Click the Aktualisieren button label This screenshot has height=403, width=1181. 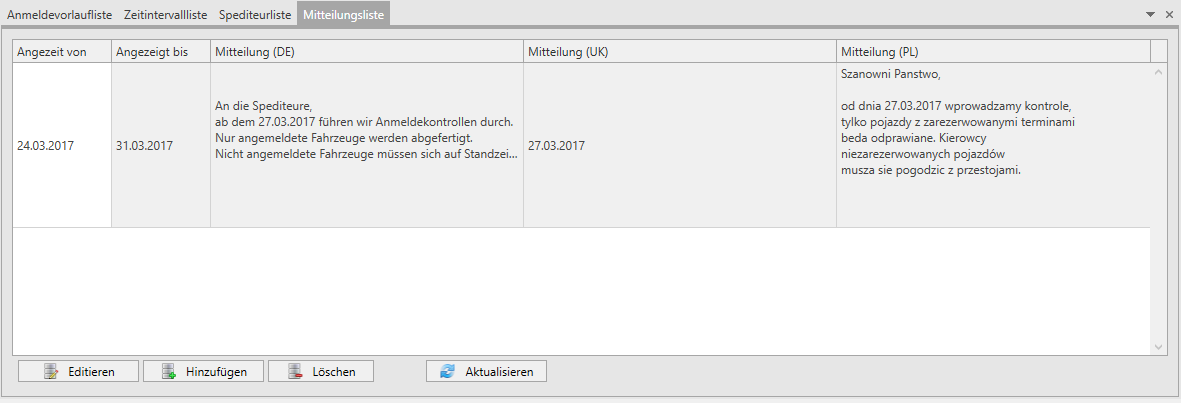click(x=499, y=372)
